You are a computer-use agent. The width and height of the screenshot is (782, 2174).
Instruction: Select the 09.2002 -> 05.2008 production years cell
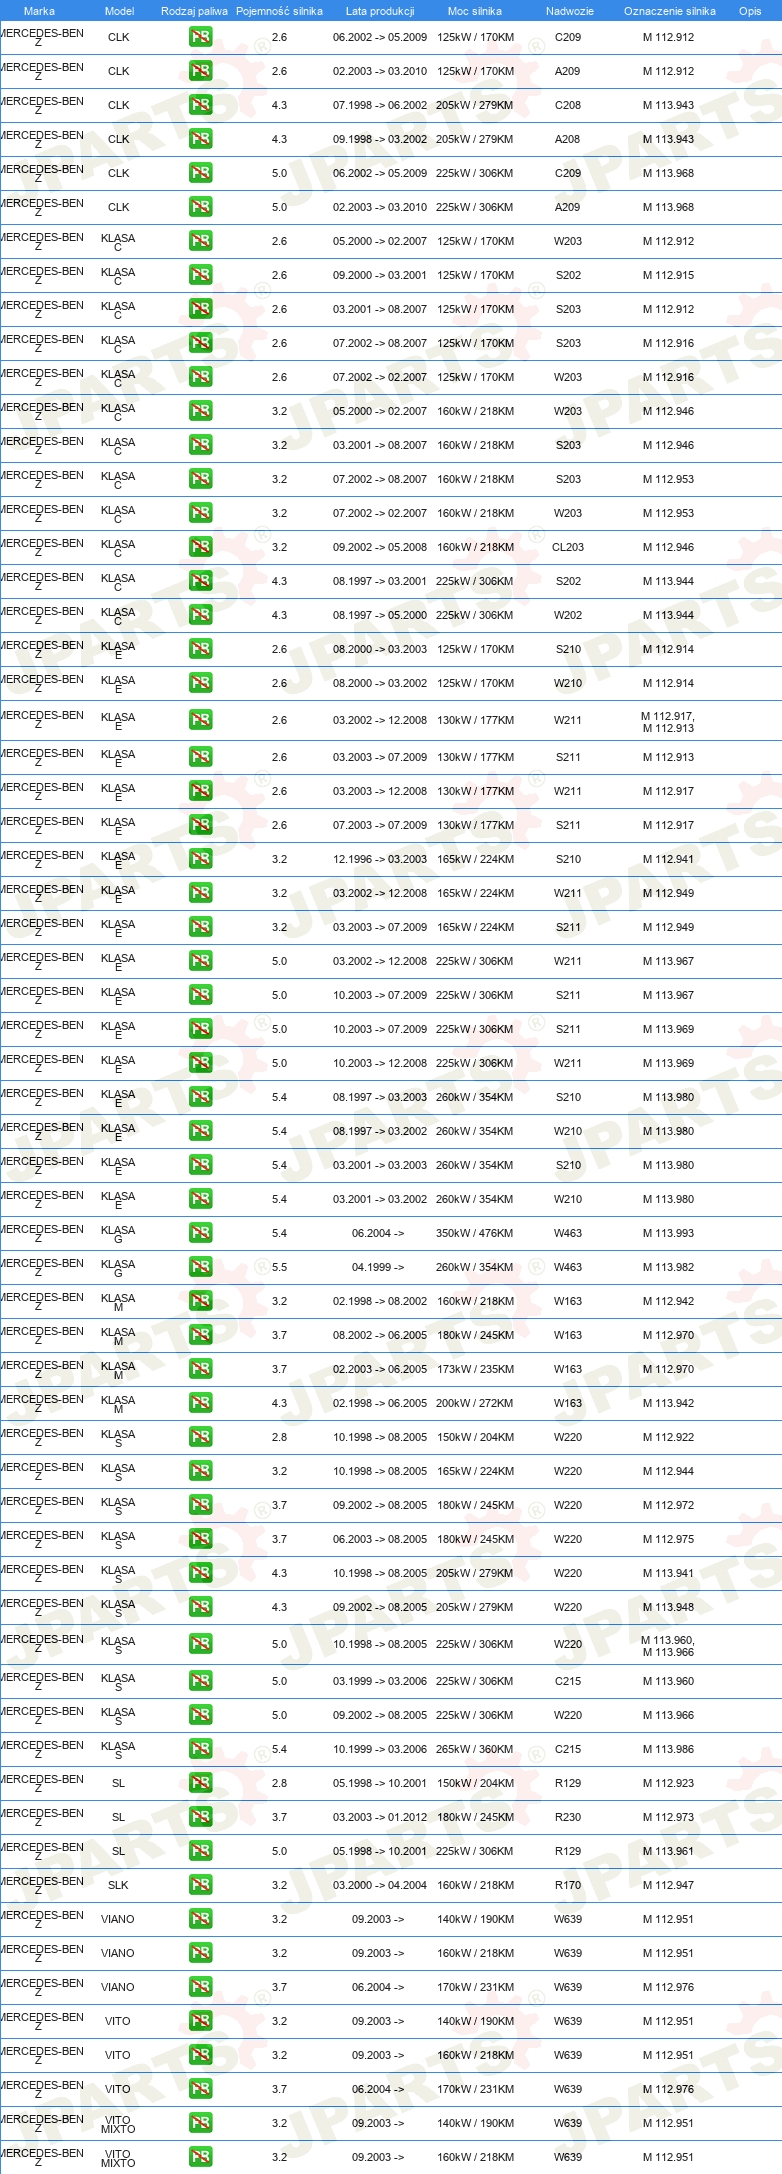(380, 547)
